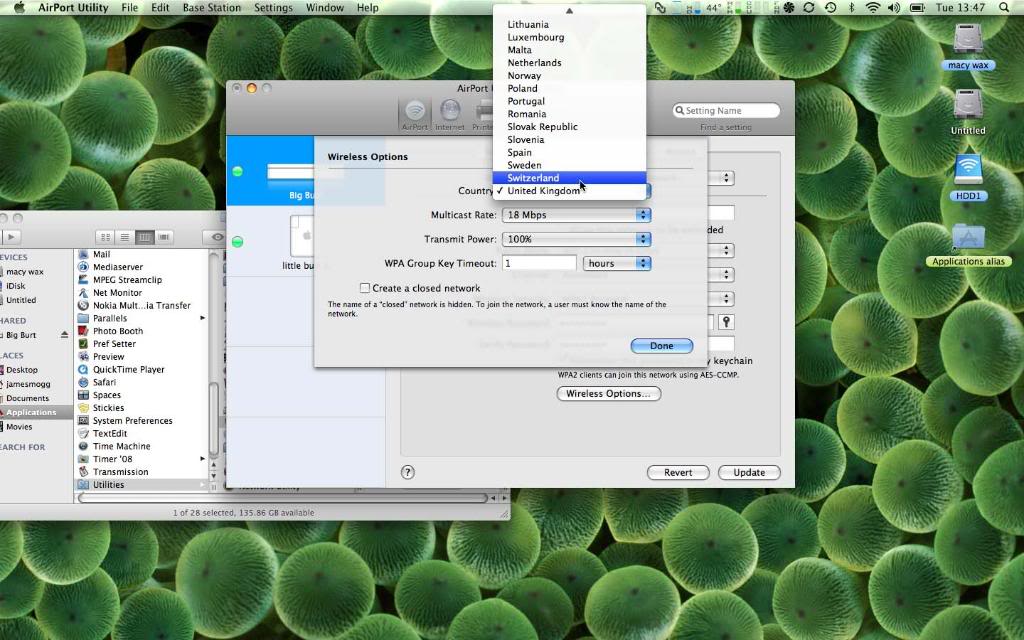Click the Wireless Options... button

[608, 394]
